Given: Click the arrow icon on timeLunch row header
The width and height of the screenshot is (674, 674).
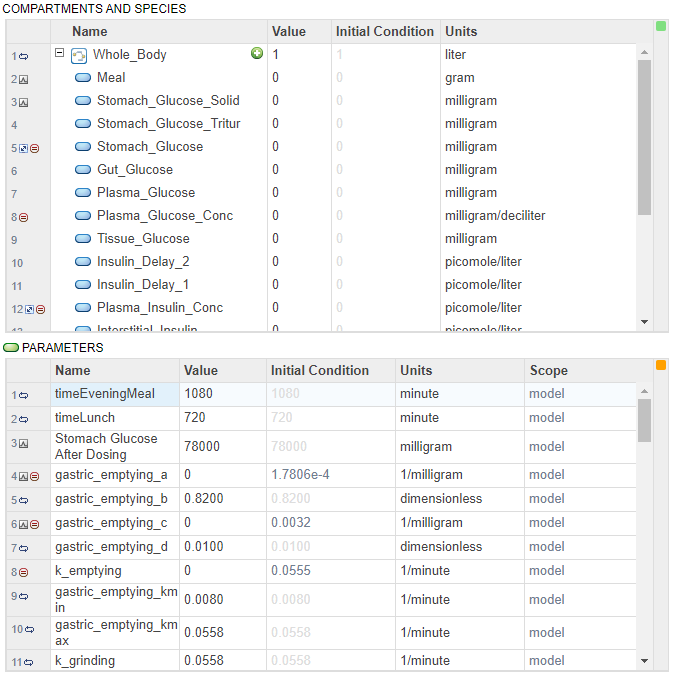Looking at the screenshot, I should tap(24, 420).
